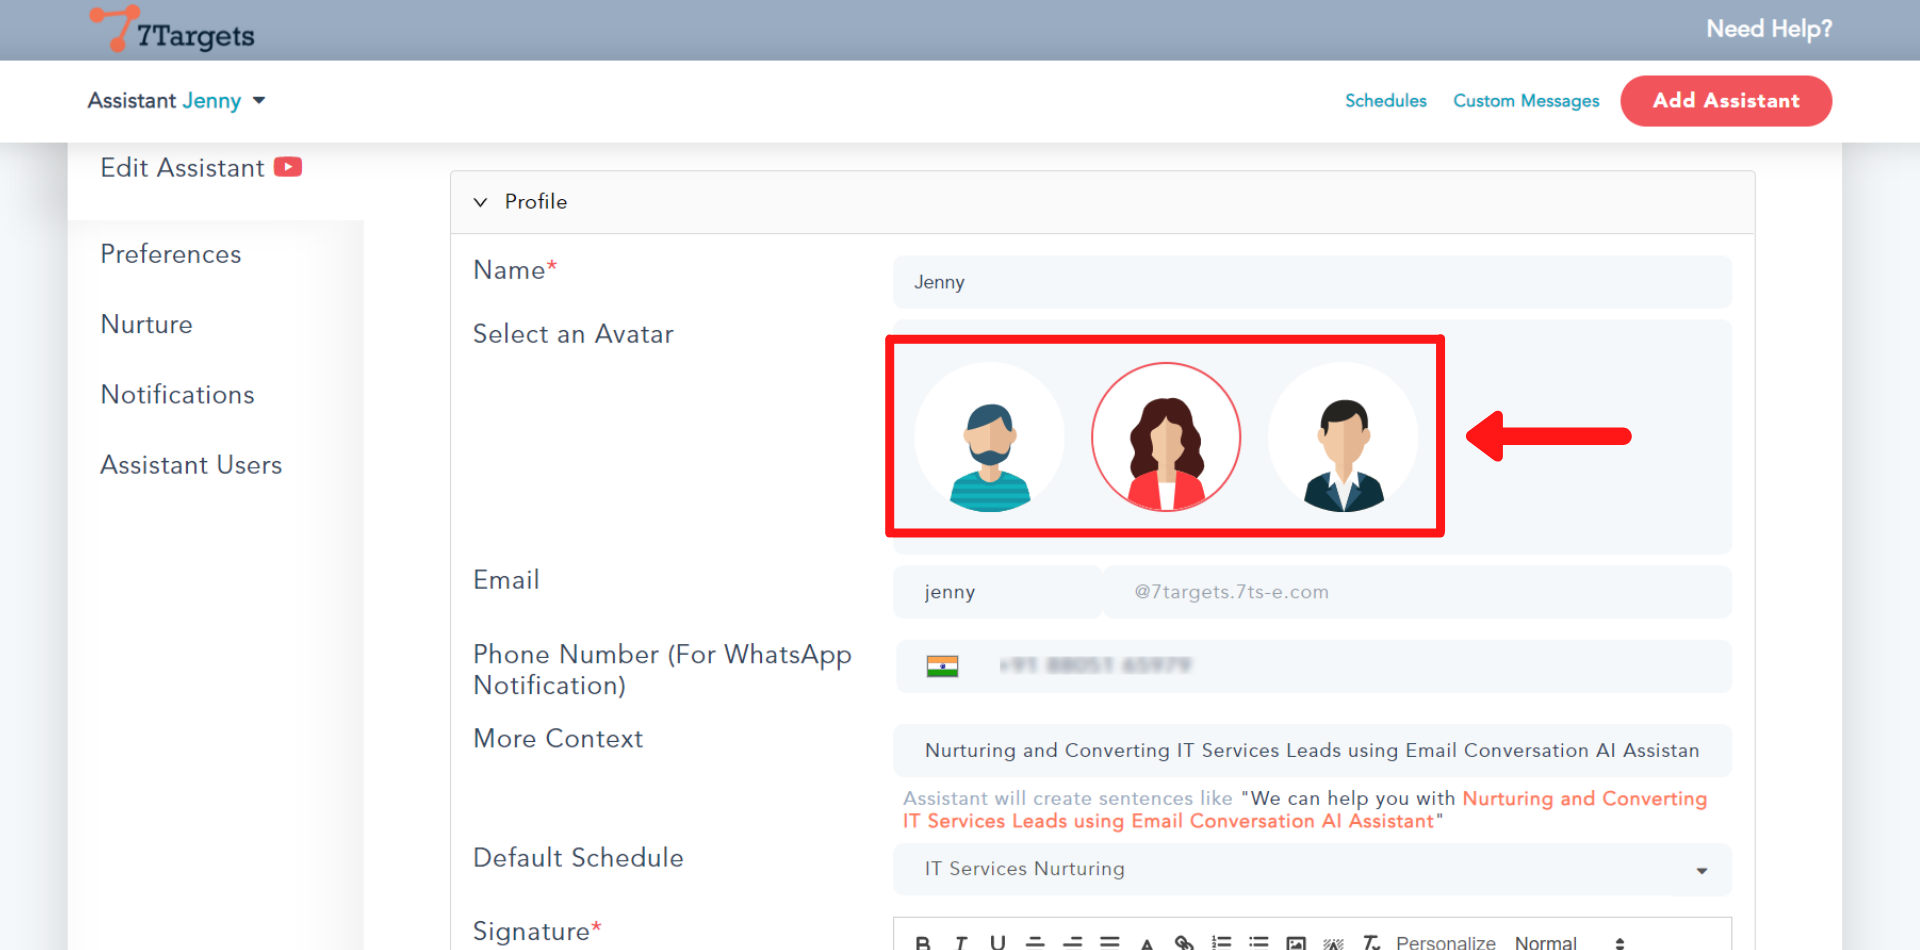Choose the female avatar with red jacket

click(1166, 437)
